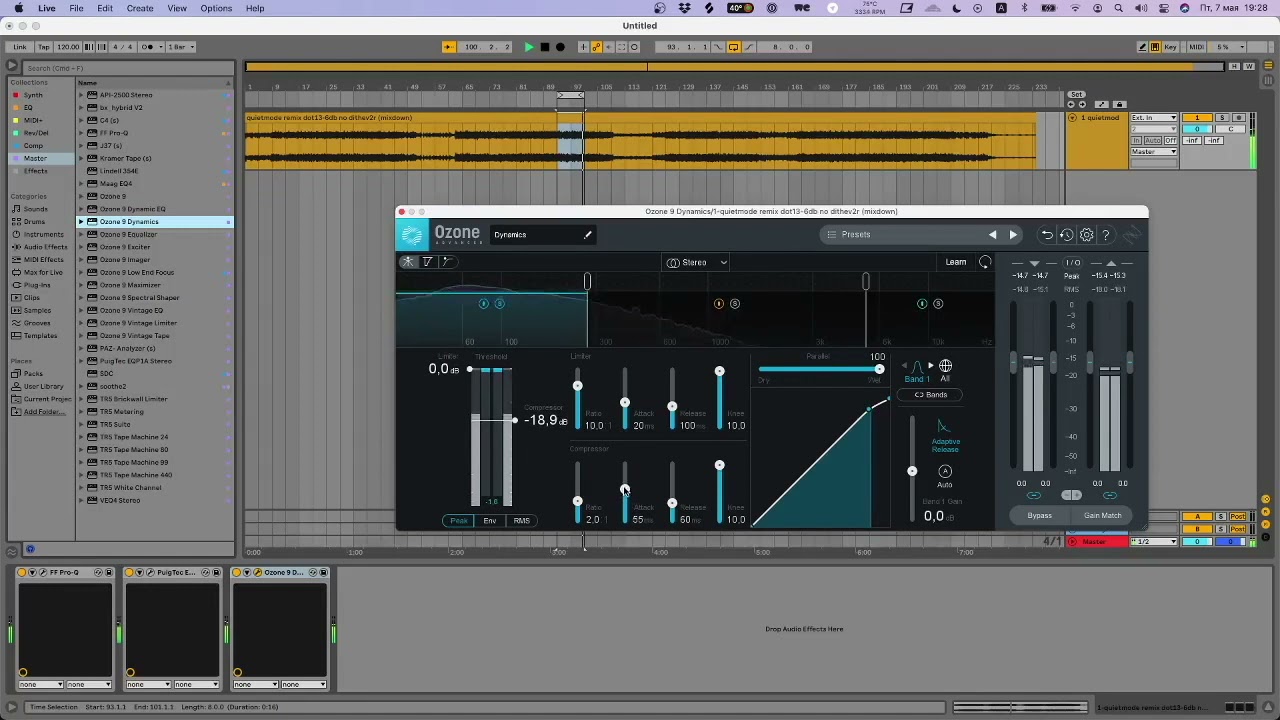Open the 1 Bar quantization dropdown
The width and height of the screenshot is (1280, 720).
[x=180, y=47]
